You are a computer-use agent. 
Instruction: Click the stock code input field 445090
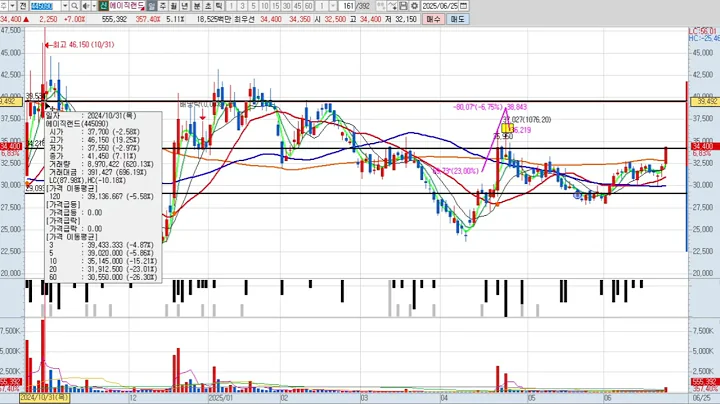[46, 6]
